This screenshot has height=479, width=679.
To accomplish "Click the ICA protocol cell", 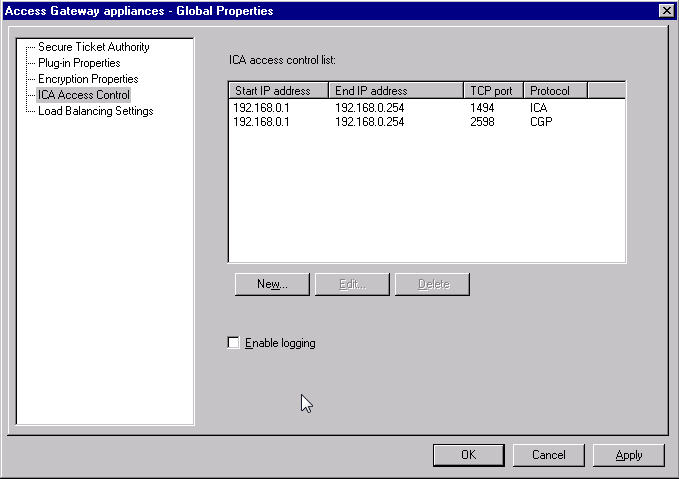I will [538, 107].
